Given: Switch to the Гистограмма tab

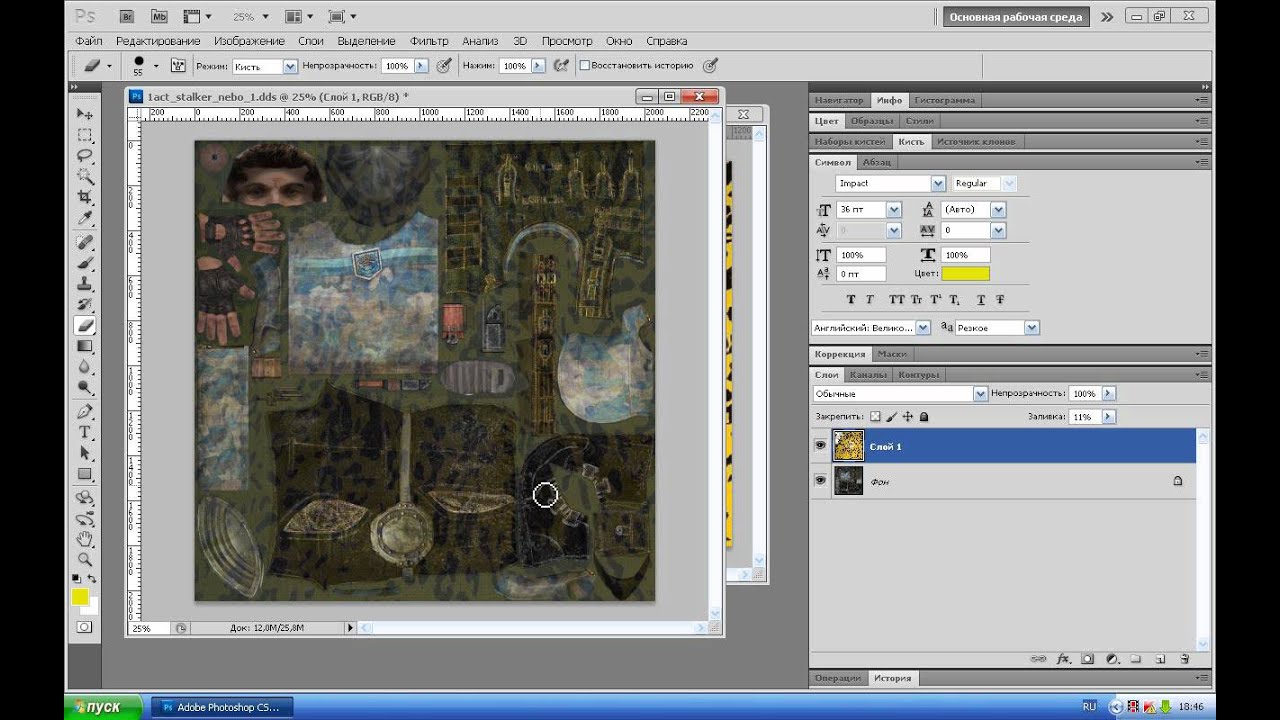Looking at the screenshot, I should click(944, 100).
